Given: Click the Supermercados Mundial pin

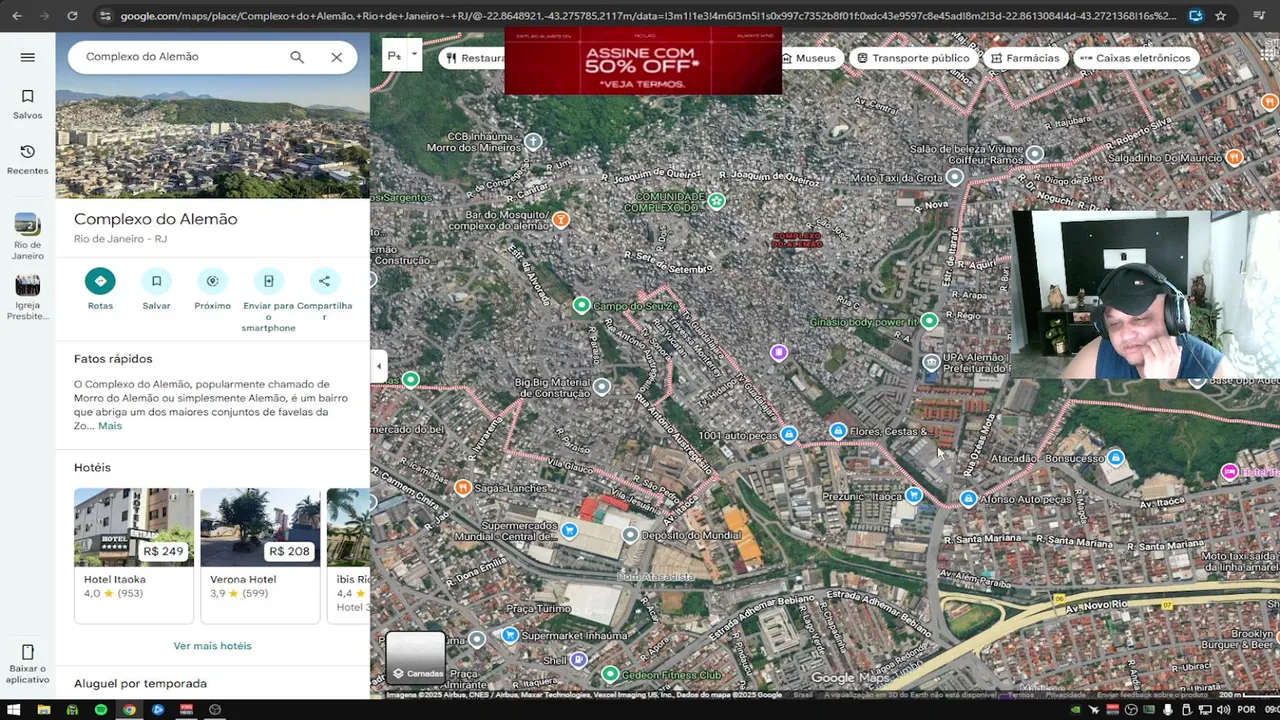Looking at the screenshot, I should 569,530.
